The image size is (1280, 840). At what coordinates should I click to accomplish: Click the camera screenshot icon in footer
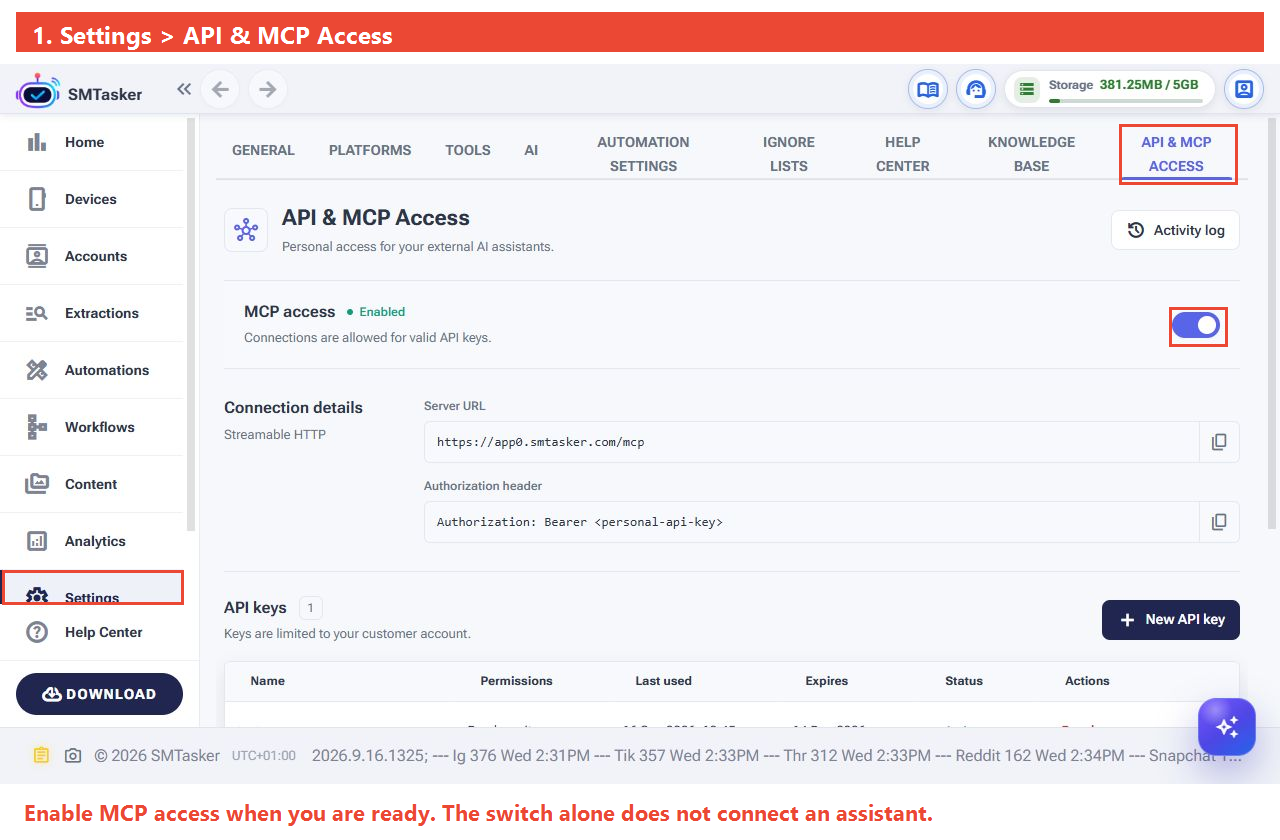pyautogui.click(x=73, y=756)
